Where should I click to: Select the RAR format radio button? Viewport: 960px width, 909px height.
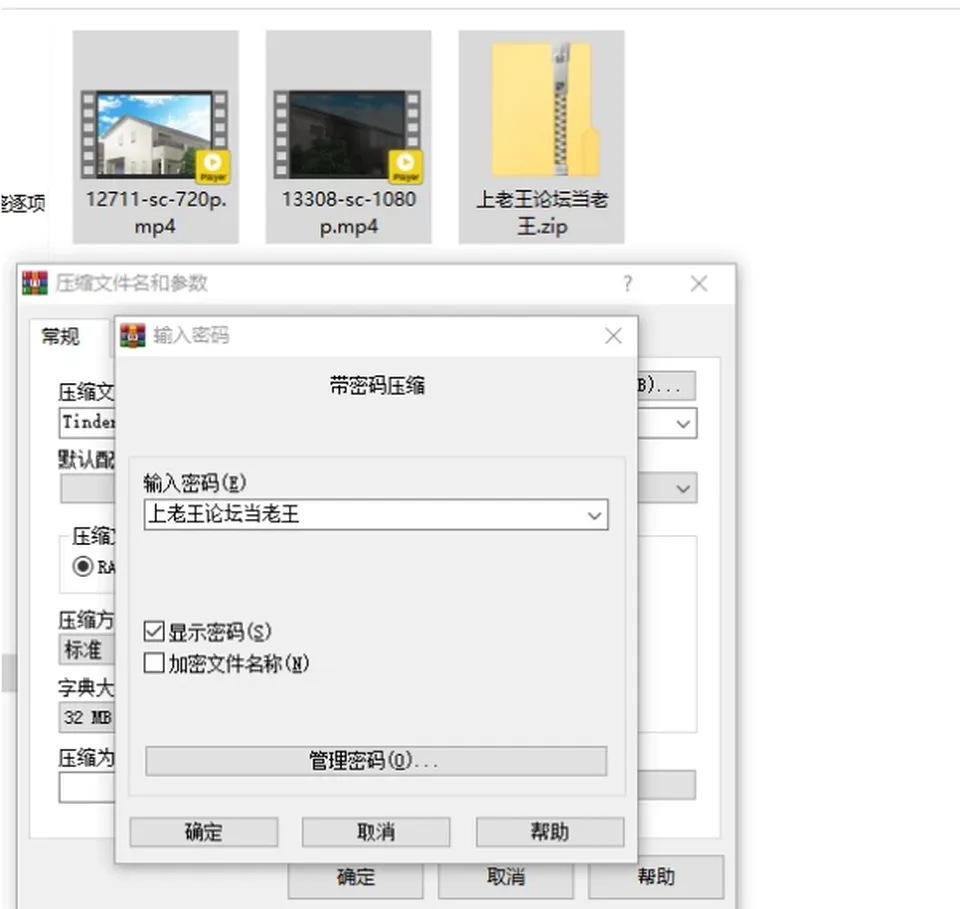83,566
